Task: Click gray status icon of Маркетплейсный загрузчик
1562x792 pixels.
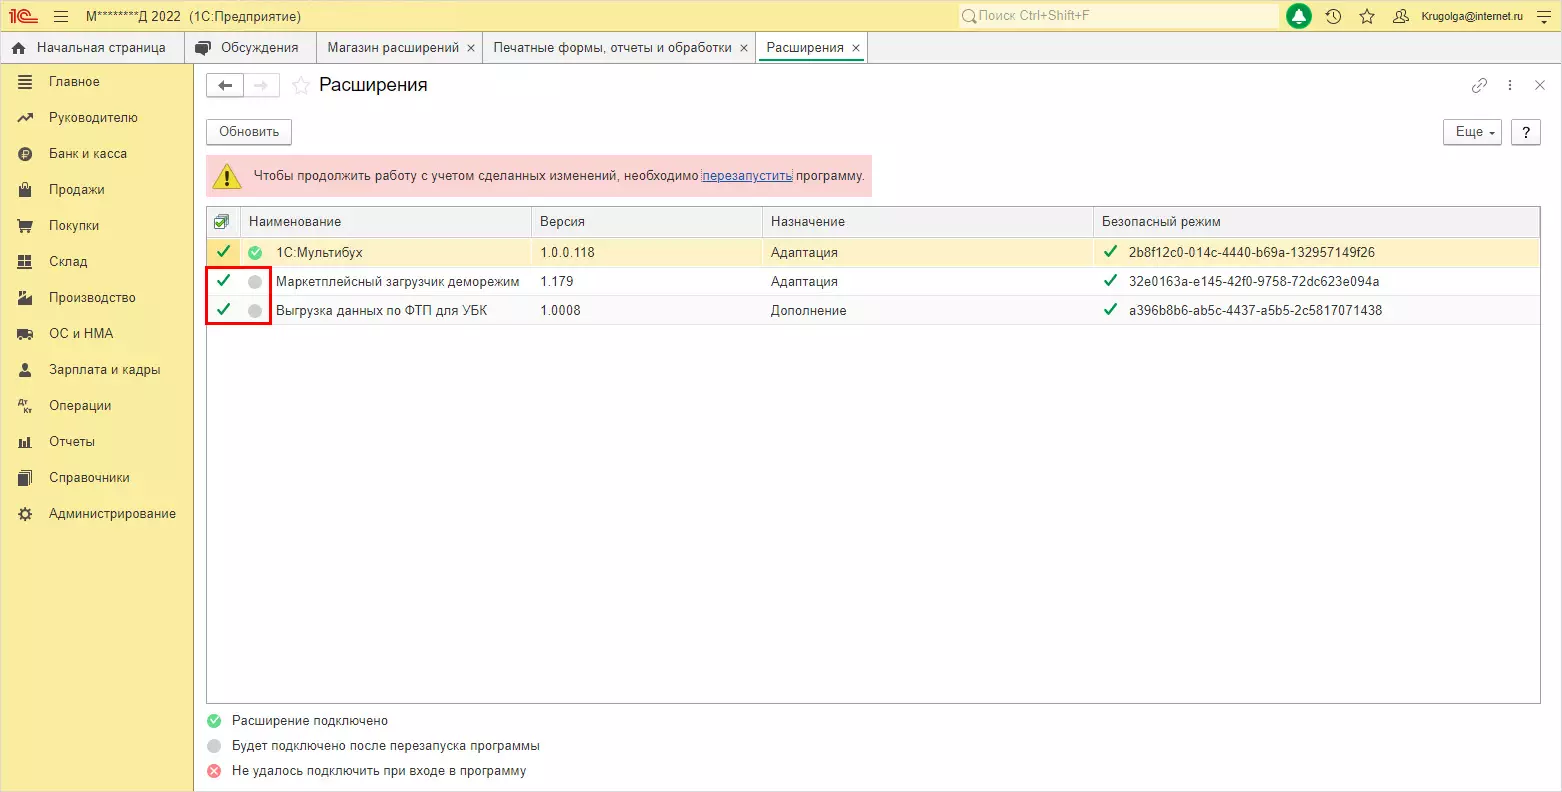Action: (x=255, y=282)
